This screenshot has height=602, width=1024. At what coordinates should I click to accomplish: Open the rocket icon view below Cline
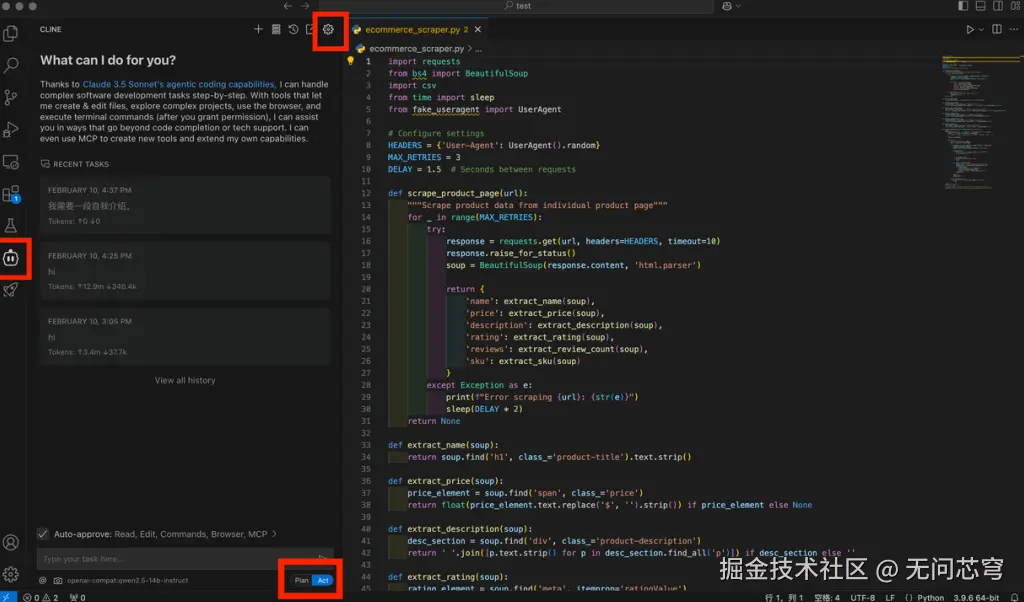tap(10, 290)
